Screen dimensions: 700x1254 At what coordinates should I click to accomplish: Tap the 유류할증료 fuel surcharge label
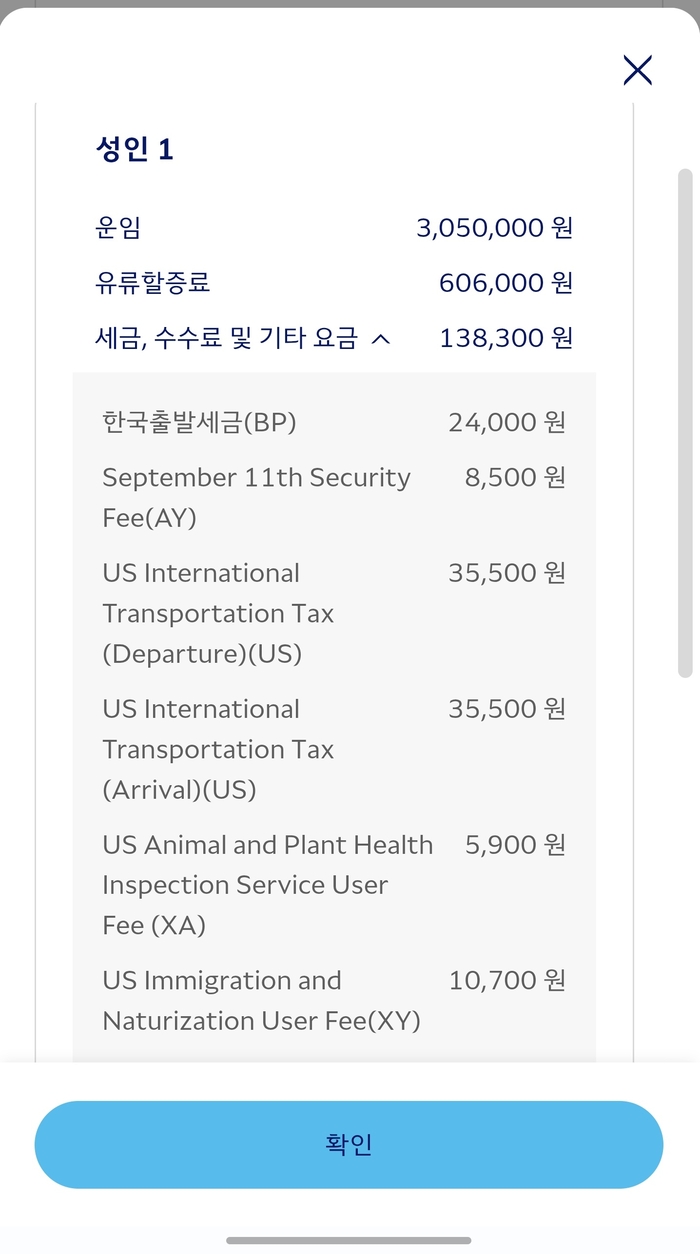152,283
